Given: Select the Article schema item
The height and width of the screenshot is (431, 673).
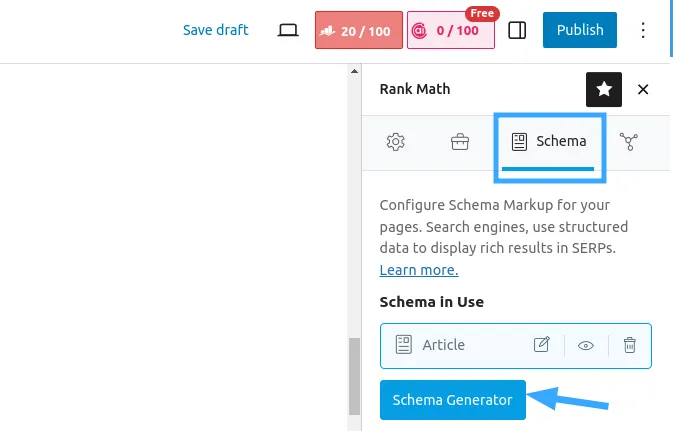Looking at the screenshot, I should click(515, 346).
